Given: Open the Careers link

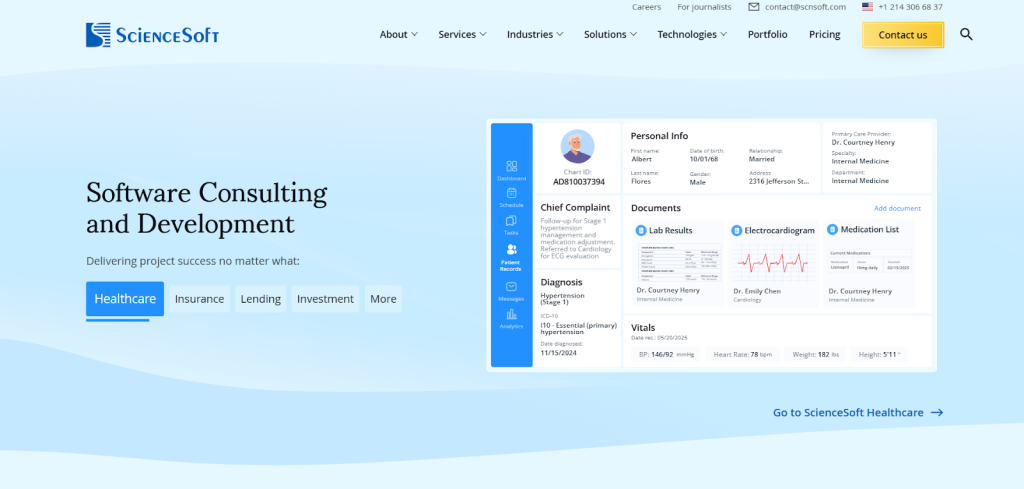Looking at the screenshot, I should point(647,7).
